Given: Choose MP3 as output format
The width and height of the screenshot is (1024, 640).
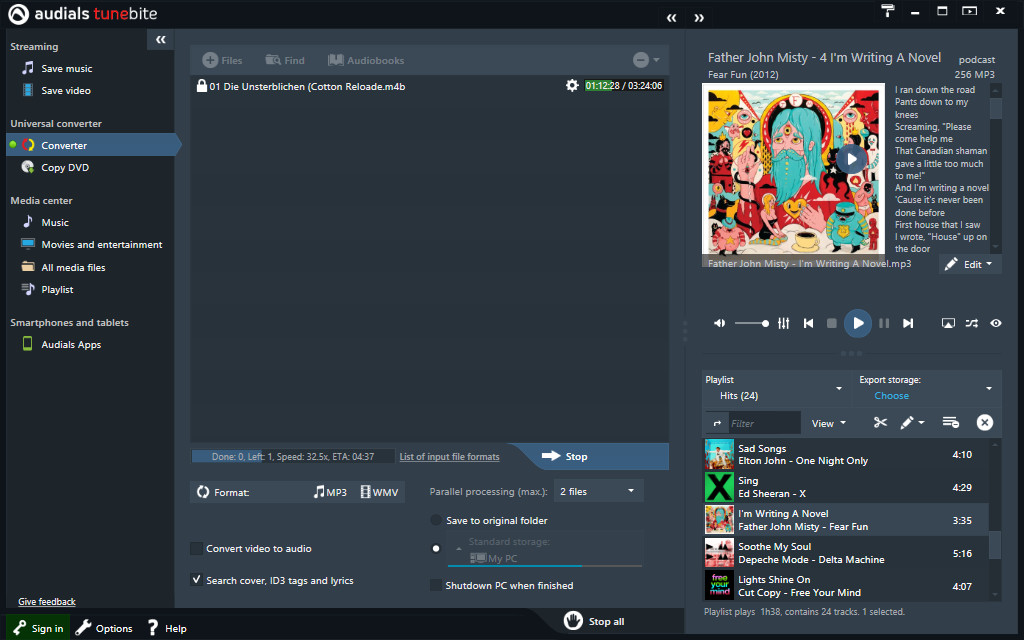Looking at the screenshot, I should (330, 492).
